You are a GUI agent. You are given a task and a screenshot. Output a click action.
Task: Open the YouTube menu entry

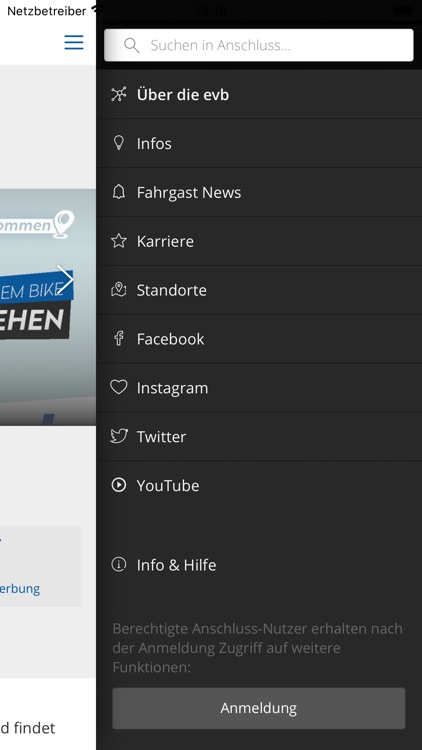[259, 485]
